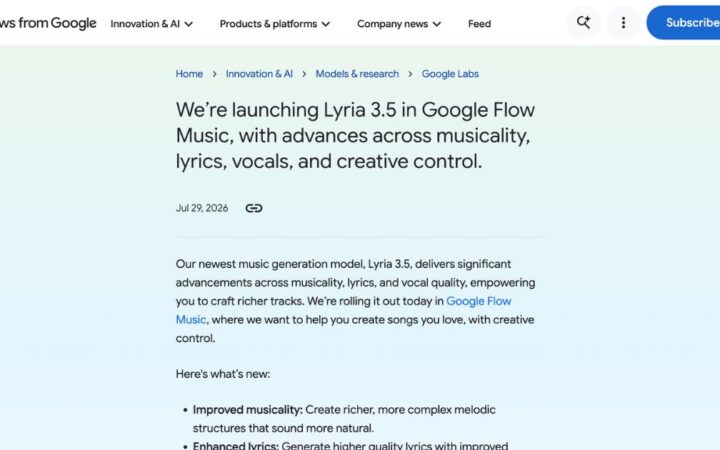The width and height of the screenshot is (720, 450).
Task: Open the Google Labs breadcrumb link
Action: (x=450, y=74)
